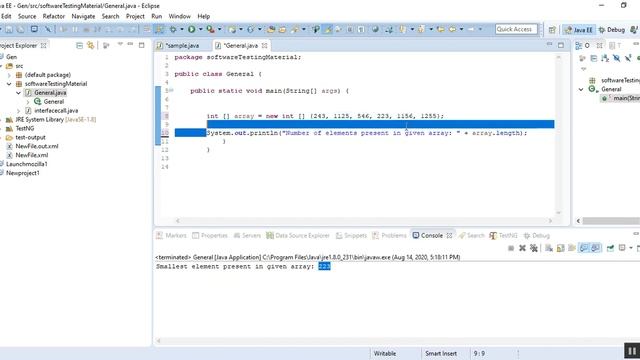Toggle Mark Occurrences highlighter icon
Viewport: 640px width, 360px height.
pos(328,29)
